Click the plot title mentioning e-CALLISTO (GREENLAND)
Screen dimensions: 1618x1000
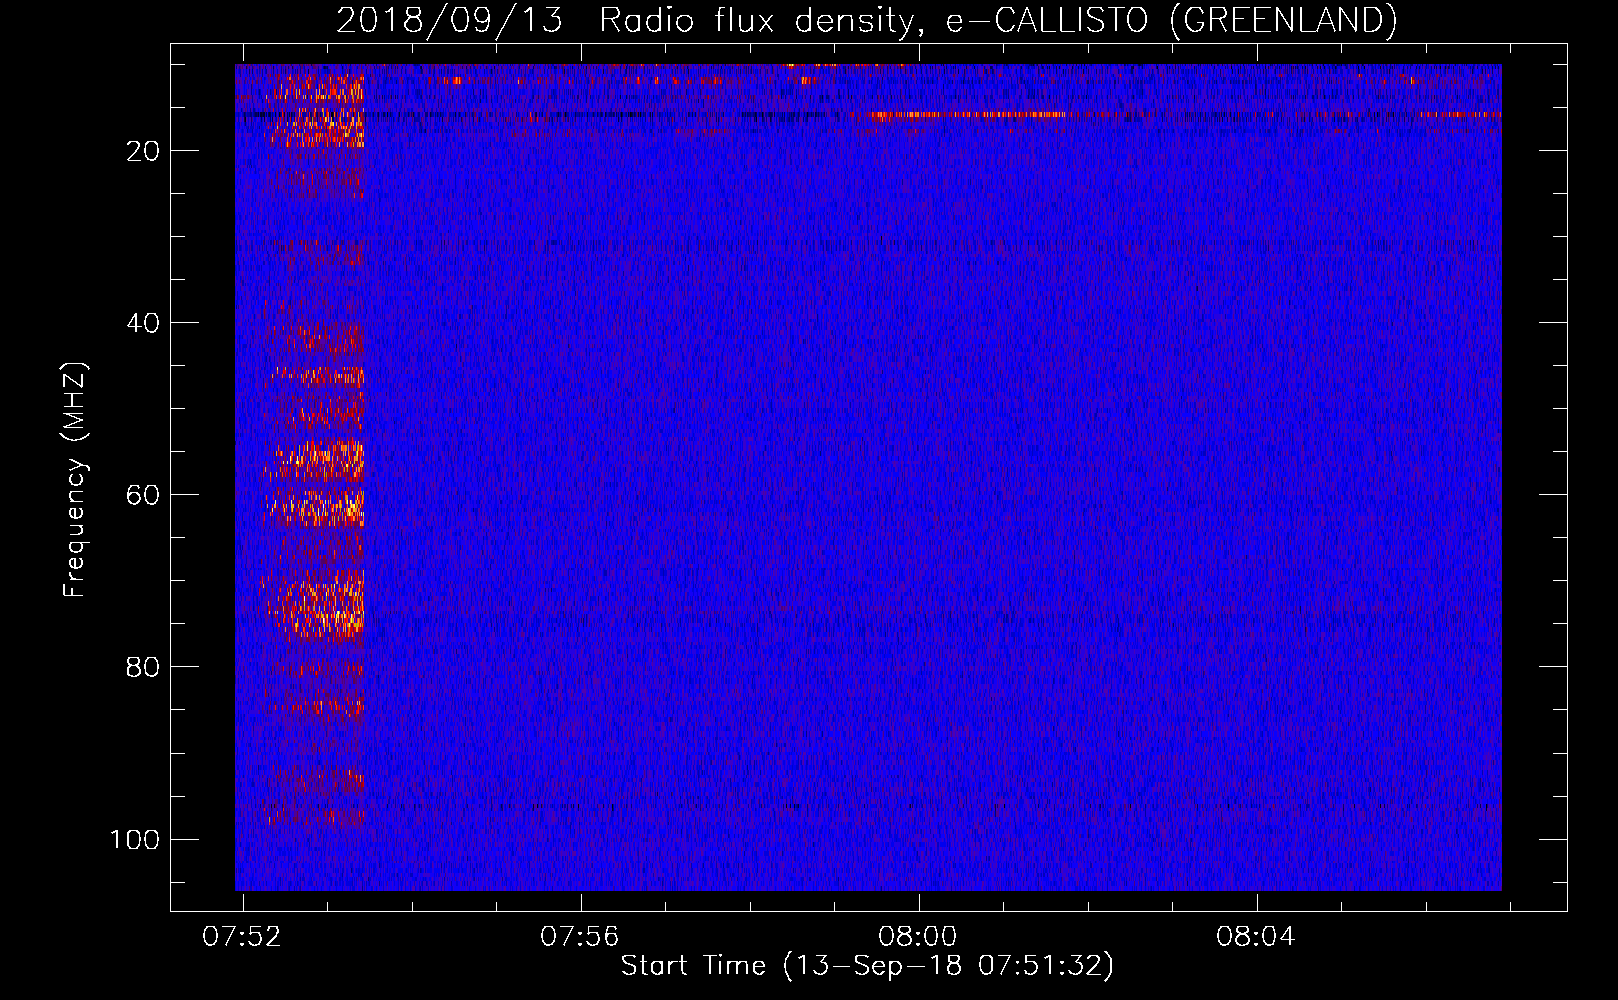click(x=867, y=20)
